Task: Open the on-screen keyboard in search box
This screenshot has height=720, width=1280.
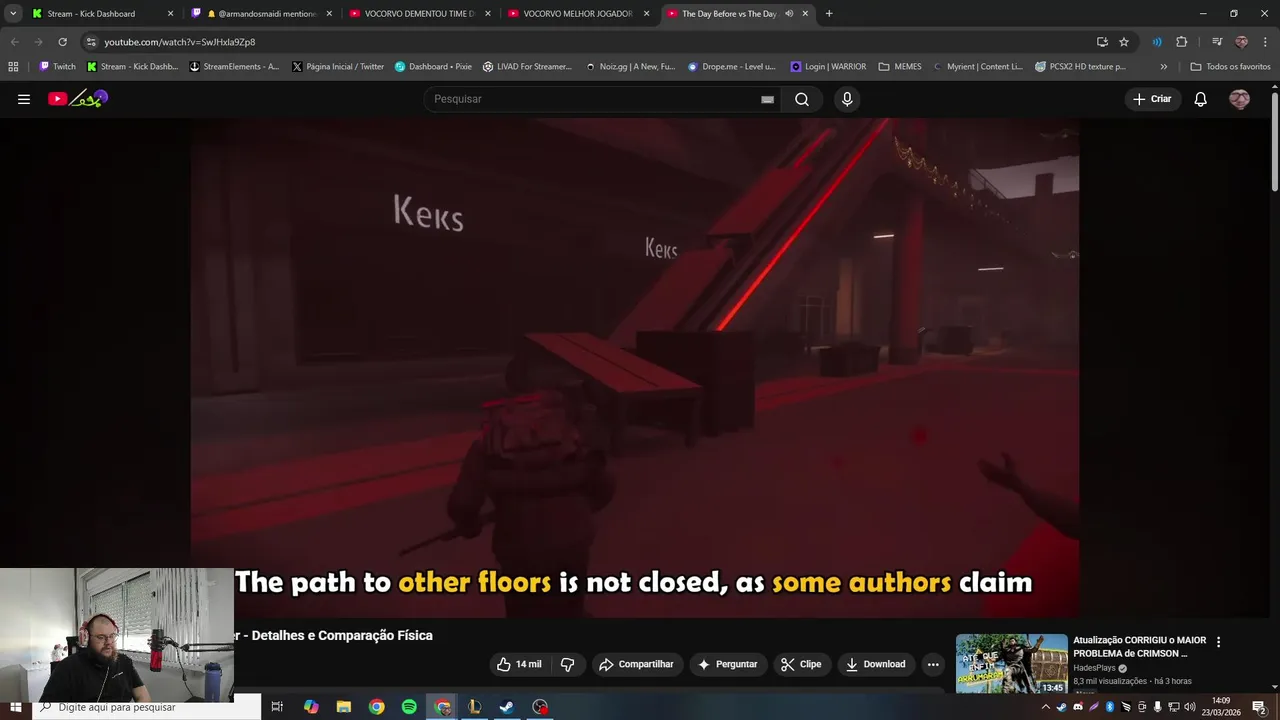Action: tap(767, 99)
